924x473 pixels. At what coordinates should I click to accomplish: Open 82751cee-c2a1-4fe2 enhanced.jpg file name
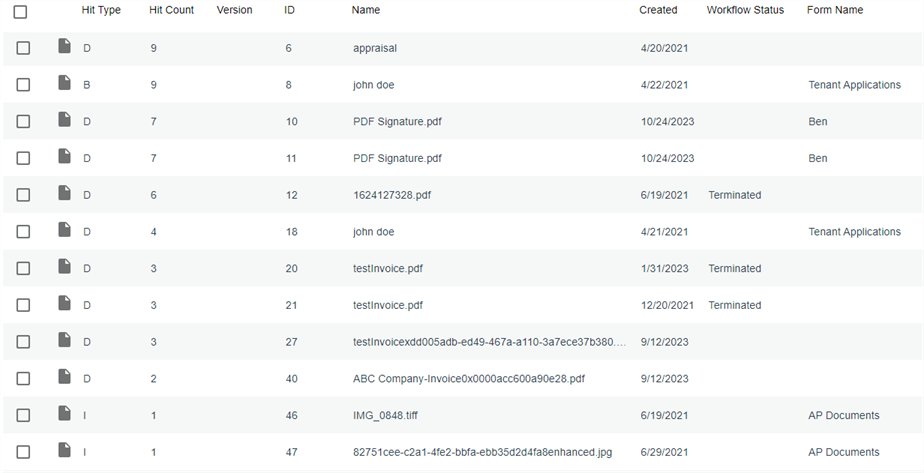click(x=483, y=452)
